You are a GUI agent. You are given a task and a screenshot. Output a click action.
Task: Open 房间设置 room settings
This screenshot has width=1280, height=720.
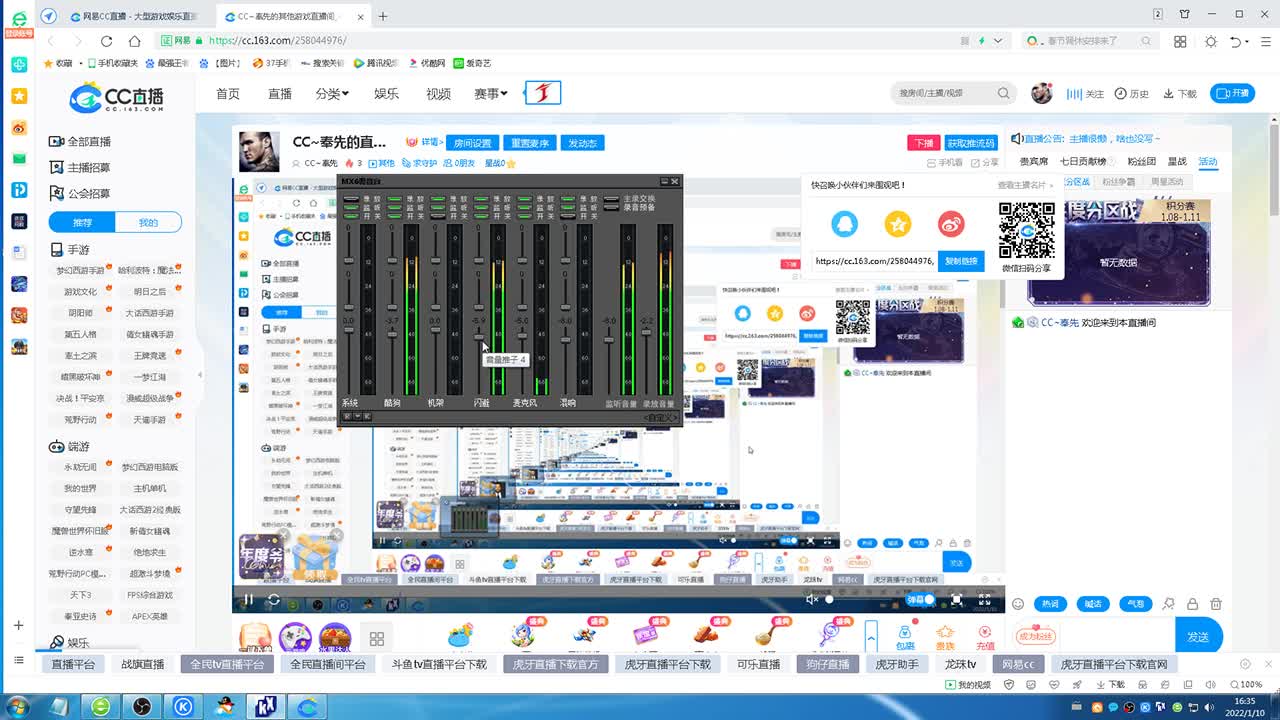[x=472, y=143]
